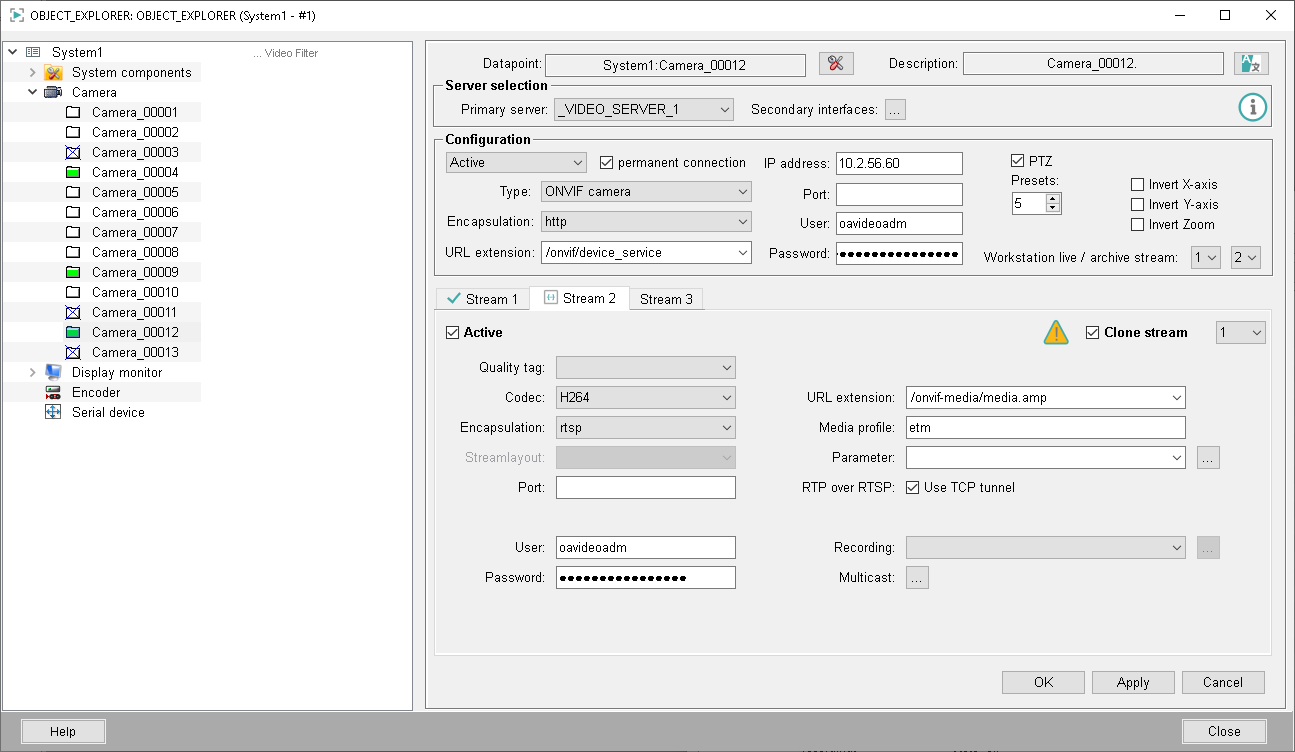Click the Apply button
Image resolution: width=1295 pixels, height=752 pixels.
click(x=1132, y=683)
